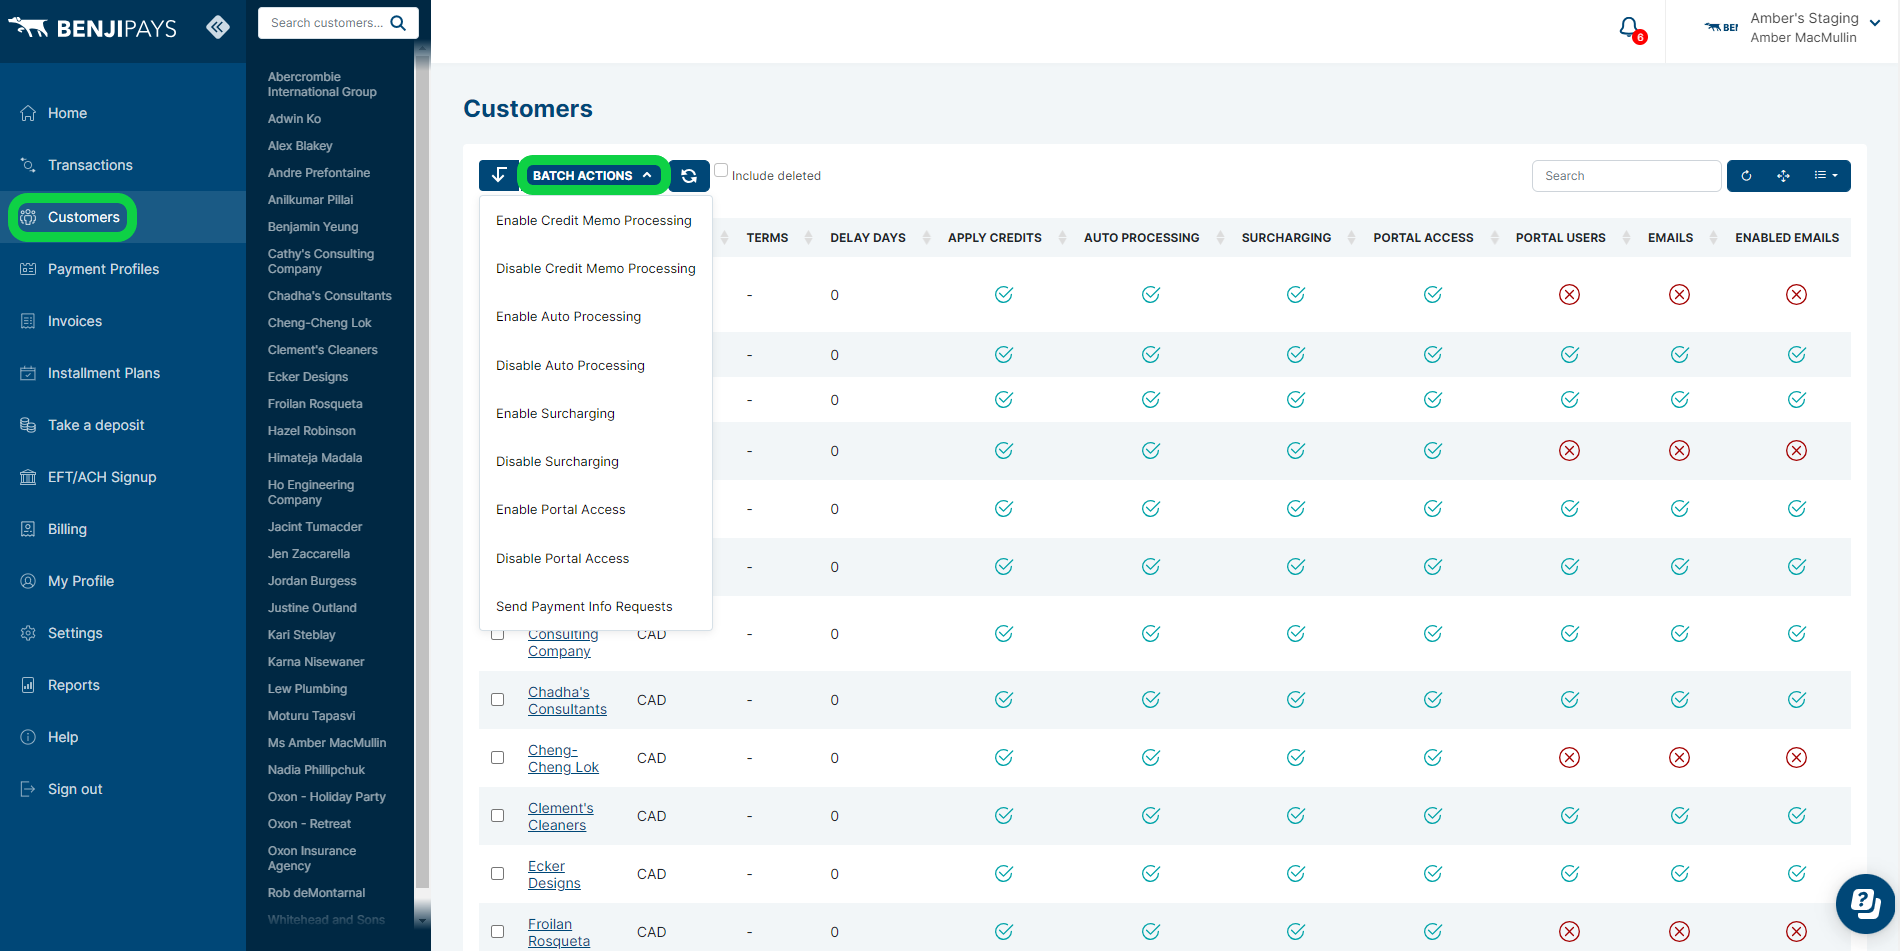Select Enable Surcharging
This screenshot has width=1900, height=951.
click(x=555, y=414)
